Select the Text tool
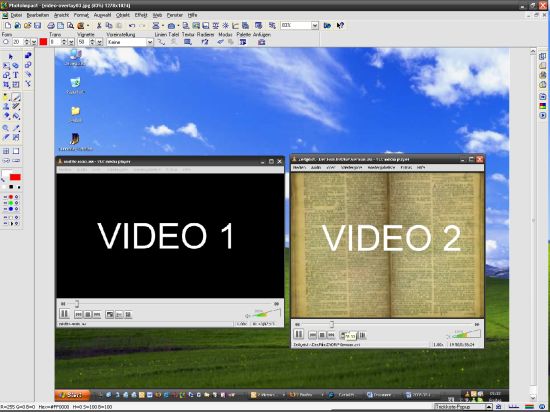Viewport: 550px width, 412px height. [x=16, y=75]
